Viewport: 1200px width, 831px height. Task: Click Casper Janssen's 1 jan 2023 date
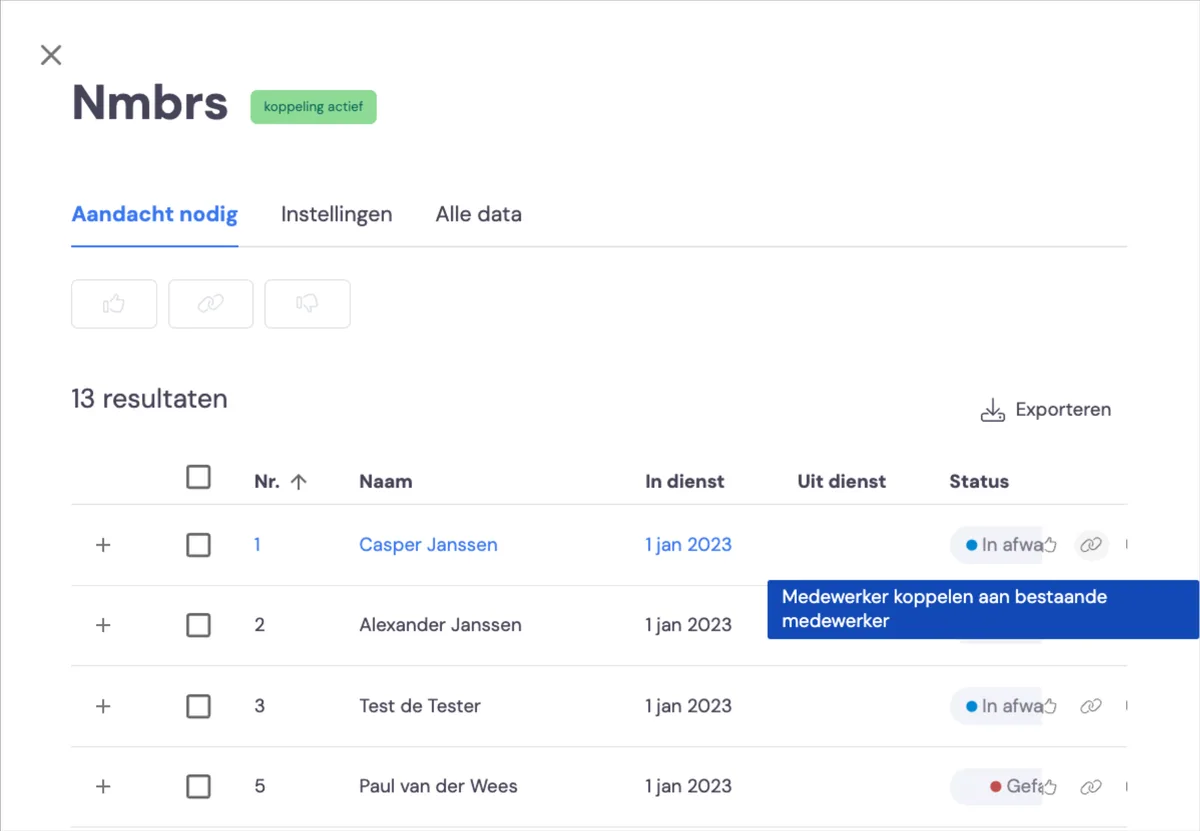coord(688,545)
